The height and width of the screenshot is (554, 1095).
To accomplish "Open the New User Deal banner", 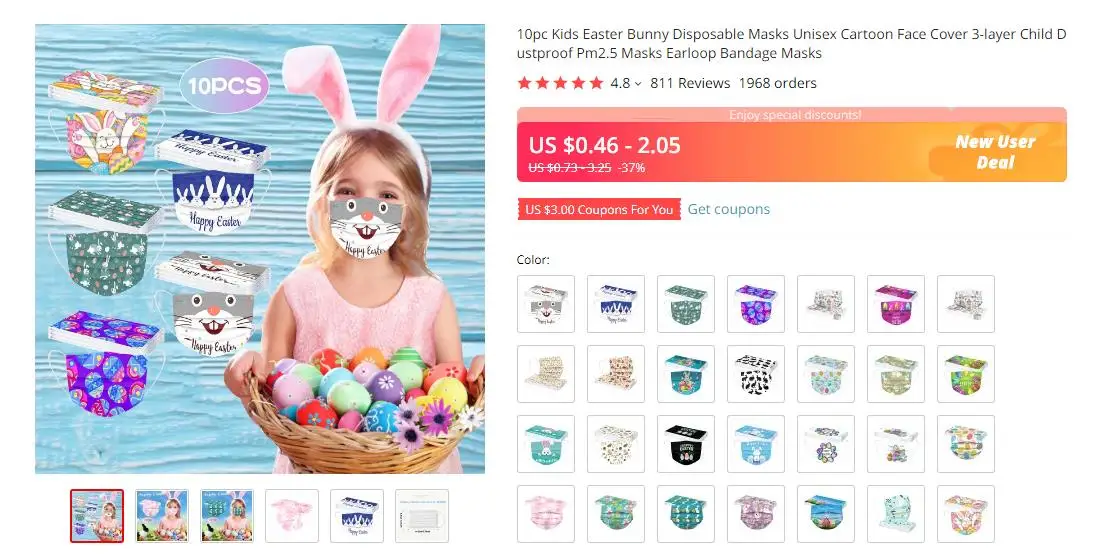I will [994, 152].
